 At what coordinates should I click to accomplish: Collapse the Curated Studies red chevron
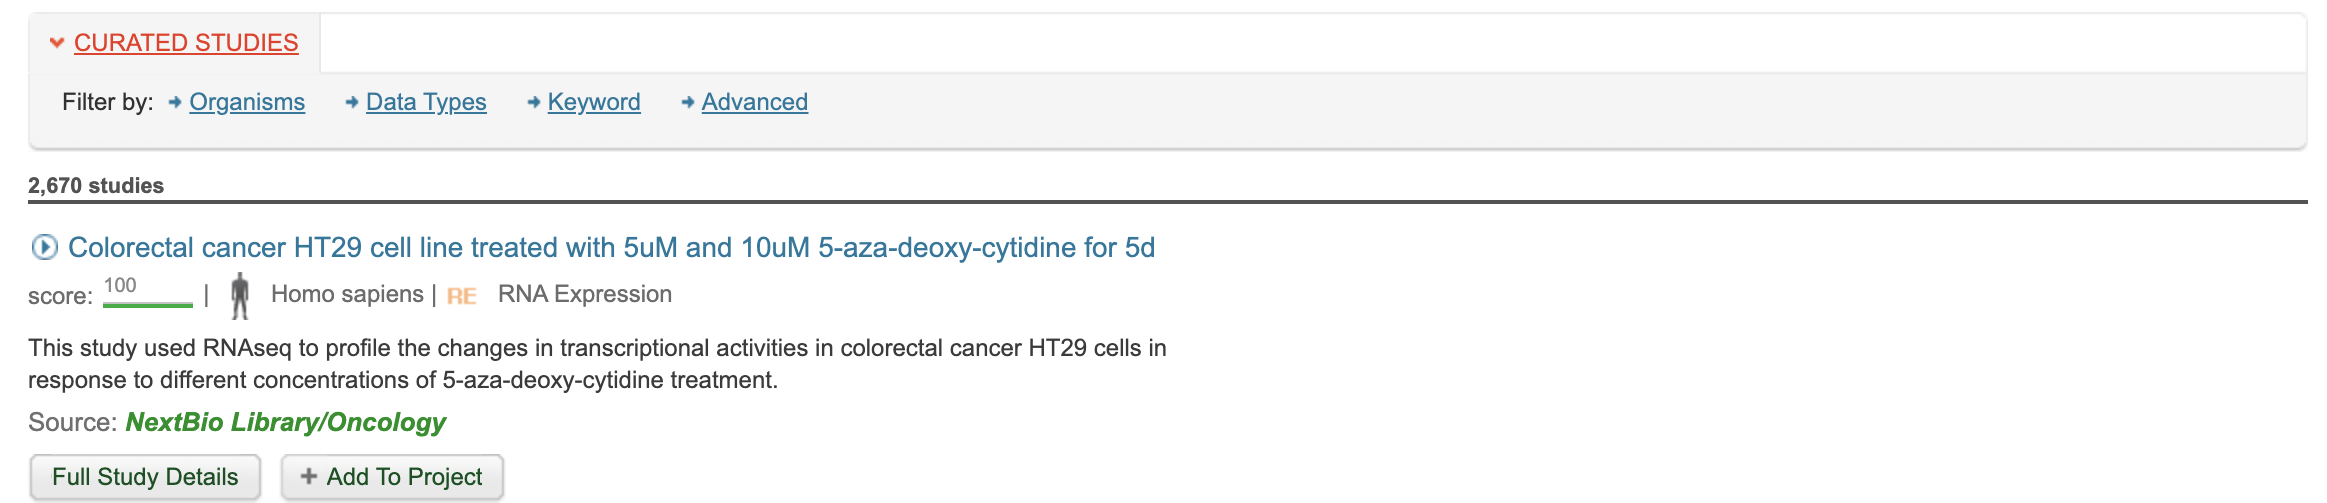pos(57,43)
